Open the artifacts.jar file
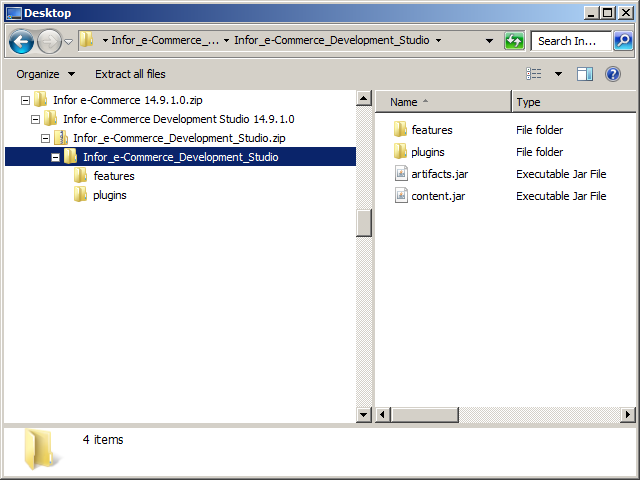The width and height of the screenshot is (640, 480). [x=439, y=174]
